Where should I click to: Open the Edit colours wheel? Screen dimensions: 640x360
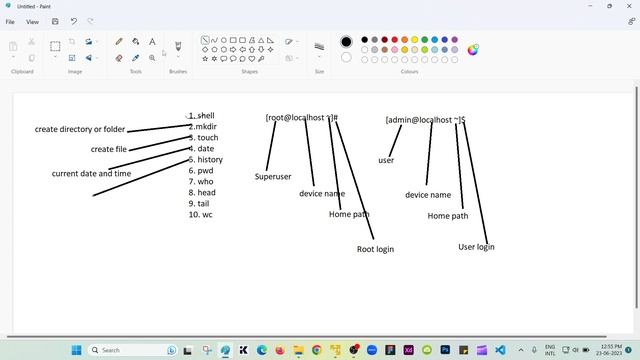point(473,50)
